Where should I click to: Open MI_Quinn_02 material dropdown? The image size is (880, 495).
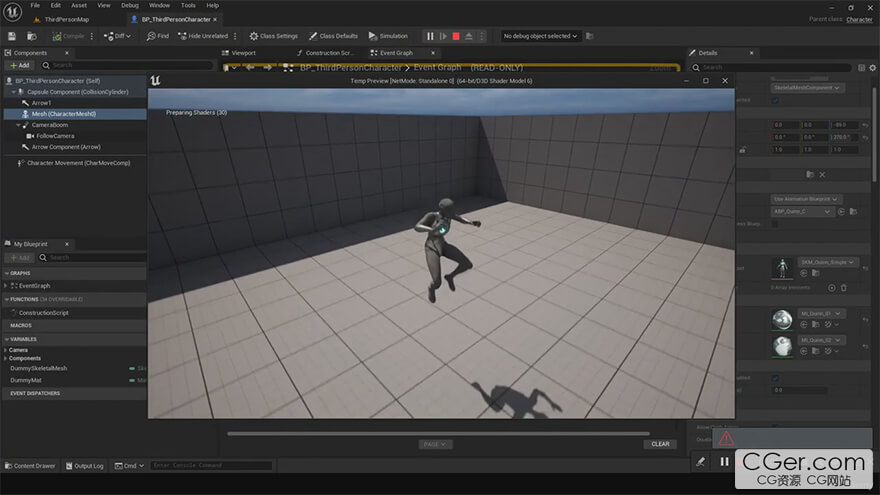(x=821, y=340)
